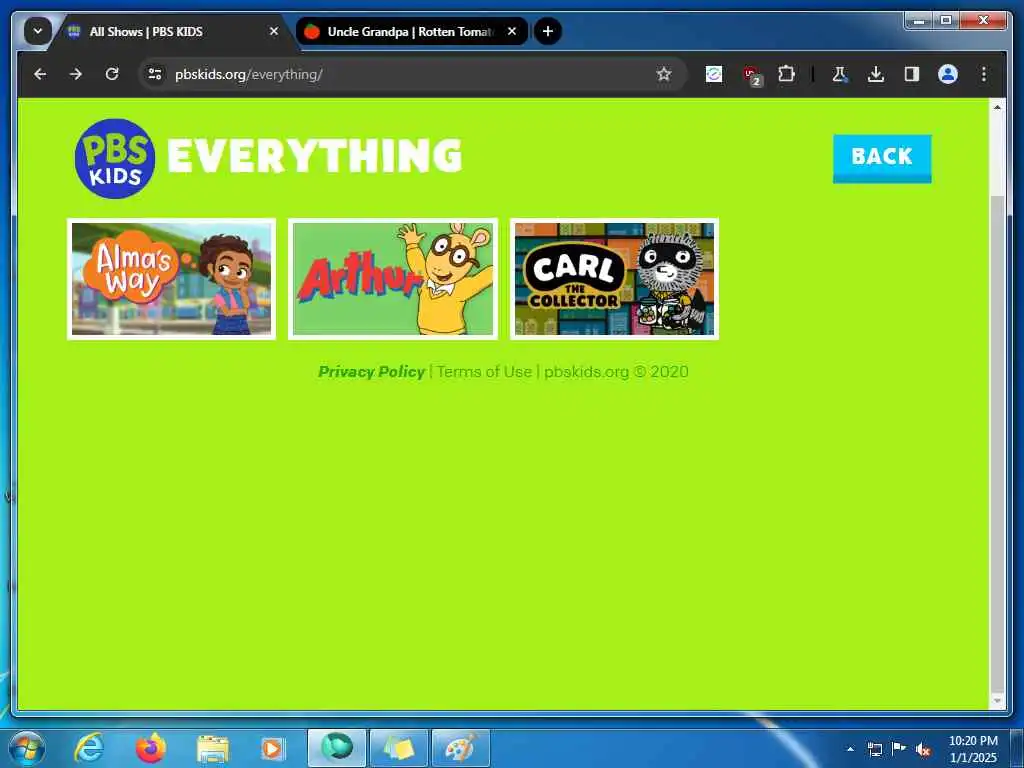Open the Alma's Way show thumbnail

click(x=171, y=279)
